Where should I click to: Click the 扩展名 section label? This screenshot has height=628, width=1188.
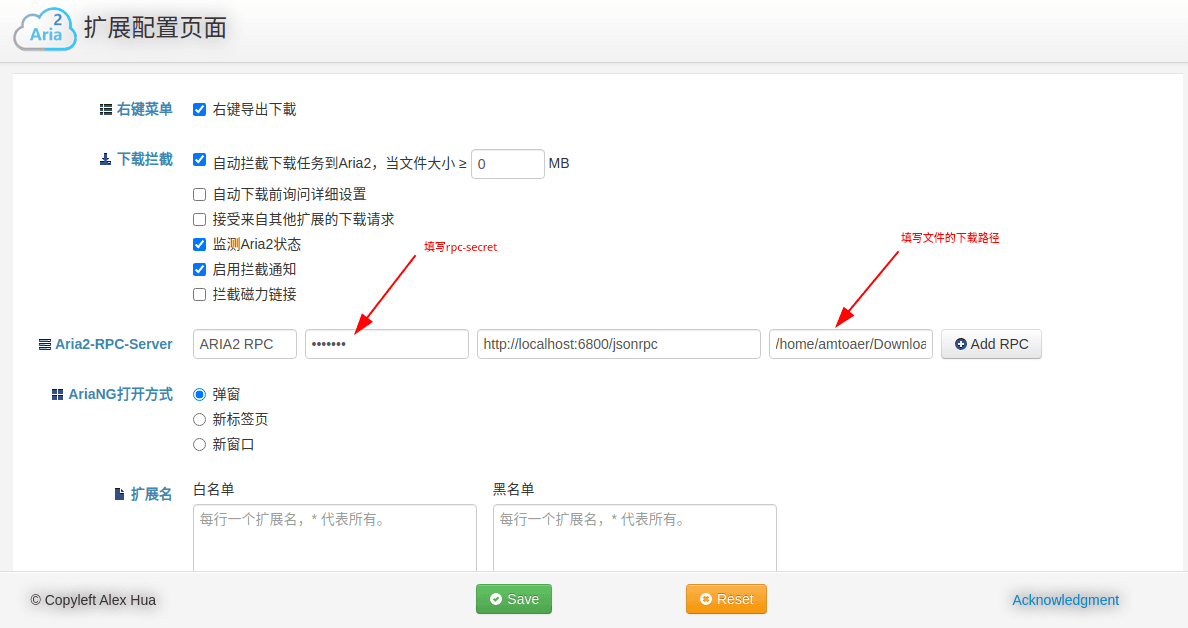point(152,495)
